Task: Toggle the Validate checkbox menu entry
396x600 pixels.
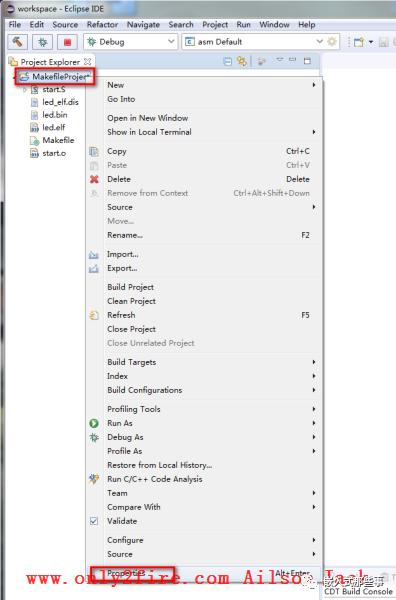Action: click(122, 521)
